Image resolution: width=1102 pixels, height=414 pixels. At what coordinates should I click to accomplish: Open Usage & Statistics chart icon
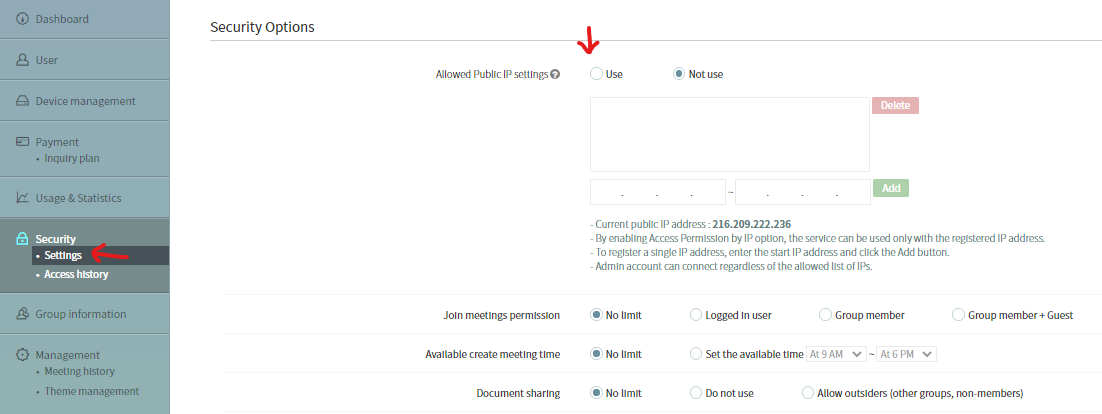(x=22, y=198)
